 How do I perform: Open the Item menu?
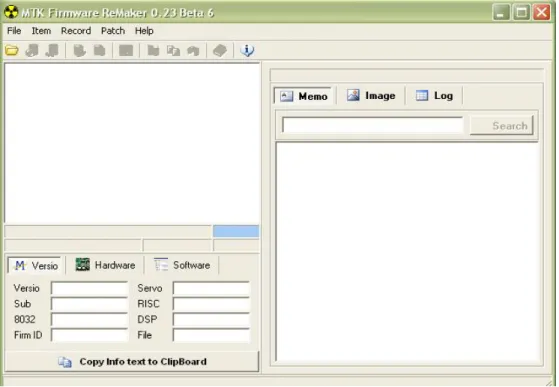click(x=41, y=31)
